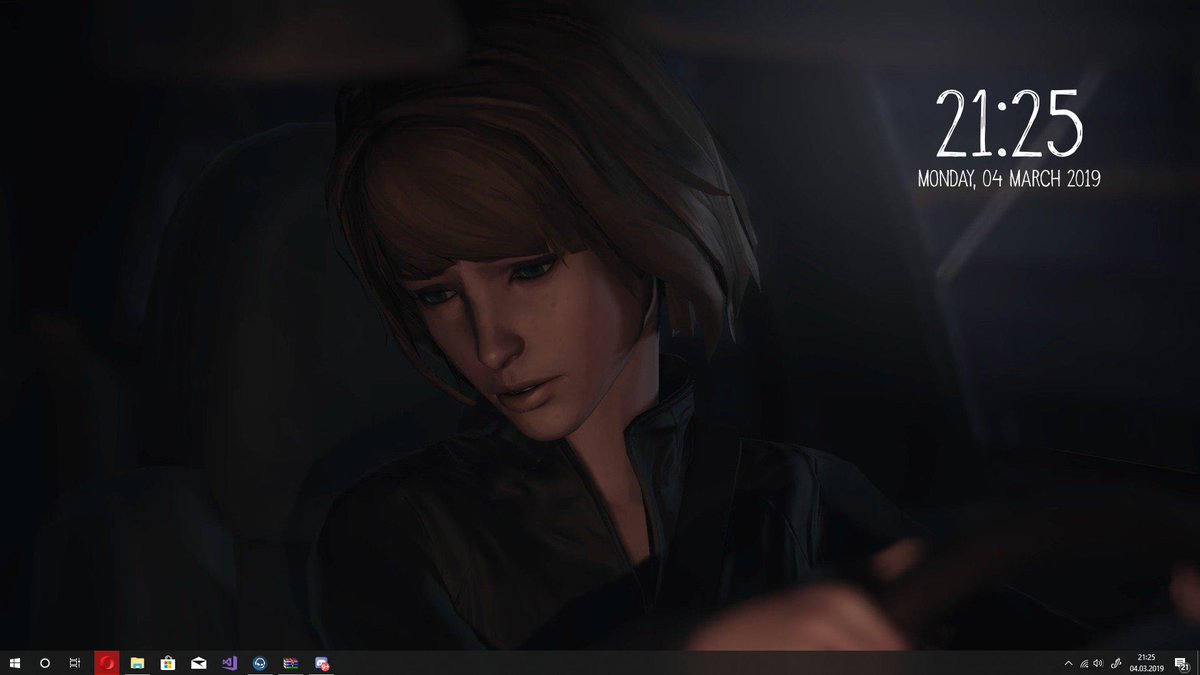Open Task View on the taskbar
Image resolution: width=1200 pixels, height=675 pixels.
pyautogui.click(x=75, y=663)
